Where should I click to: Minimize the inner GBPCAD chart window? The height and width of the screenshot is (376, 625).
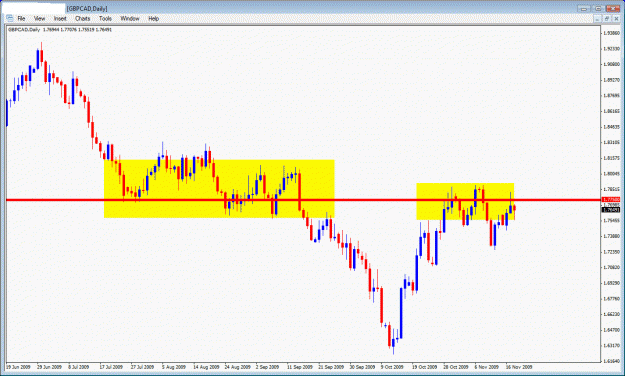click(597, 19)
